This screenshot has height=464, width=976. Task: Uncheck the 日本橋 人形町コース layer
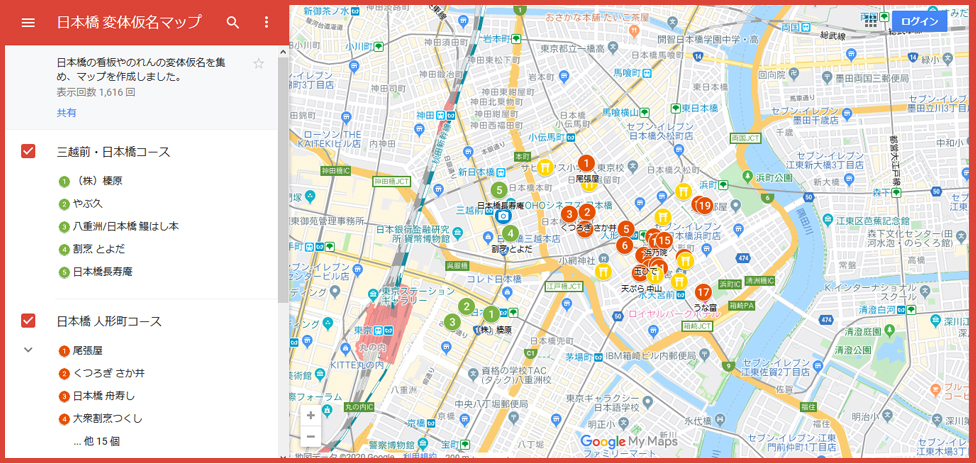(x=28, y=321)
